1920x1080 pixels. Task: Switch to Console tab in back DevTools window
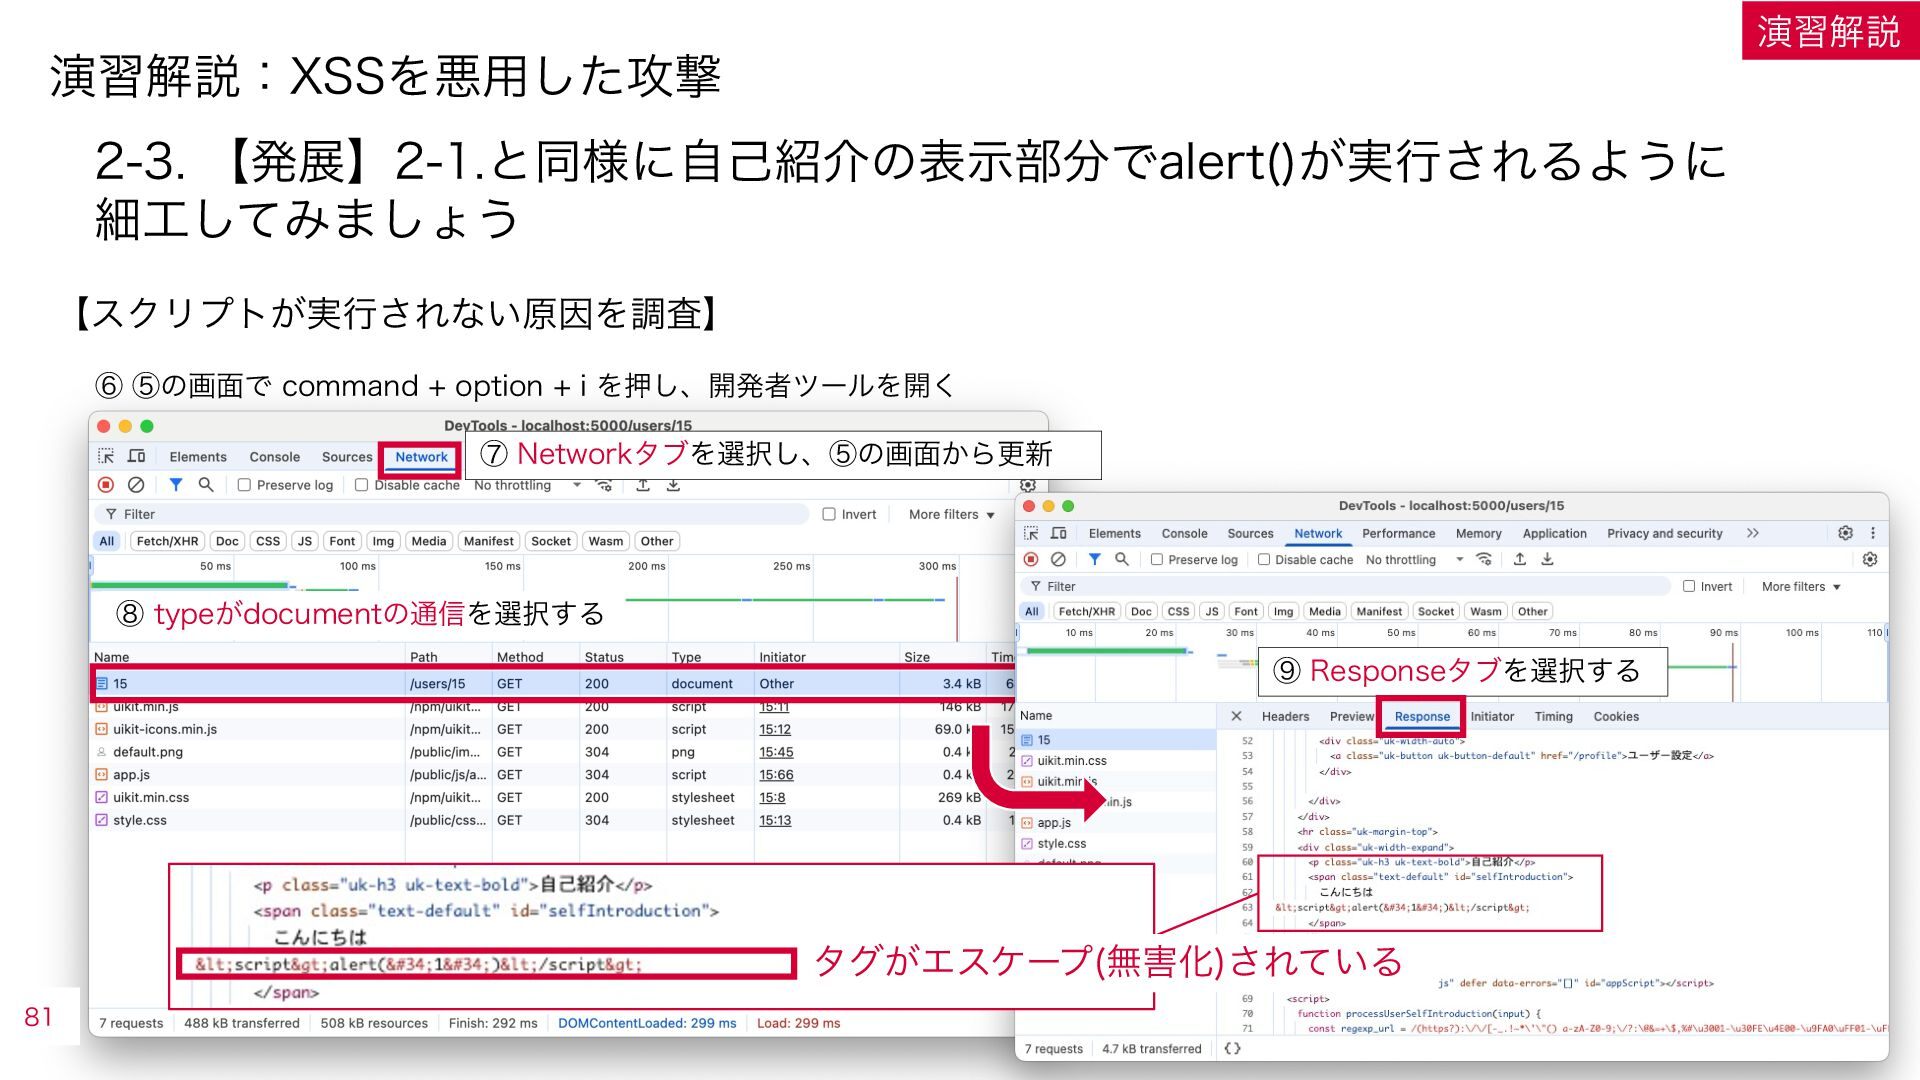[275, 457]
